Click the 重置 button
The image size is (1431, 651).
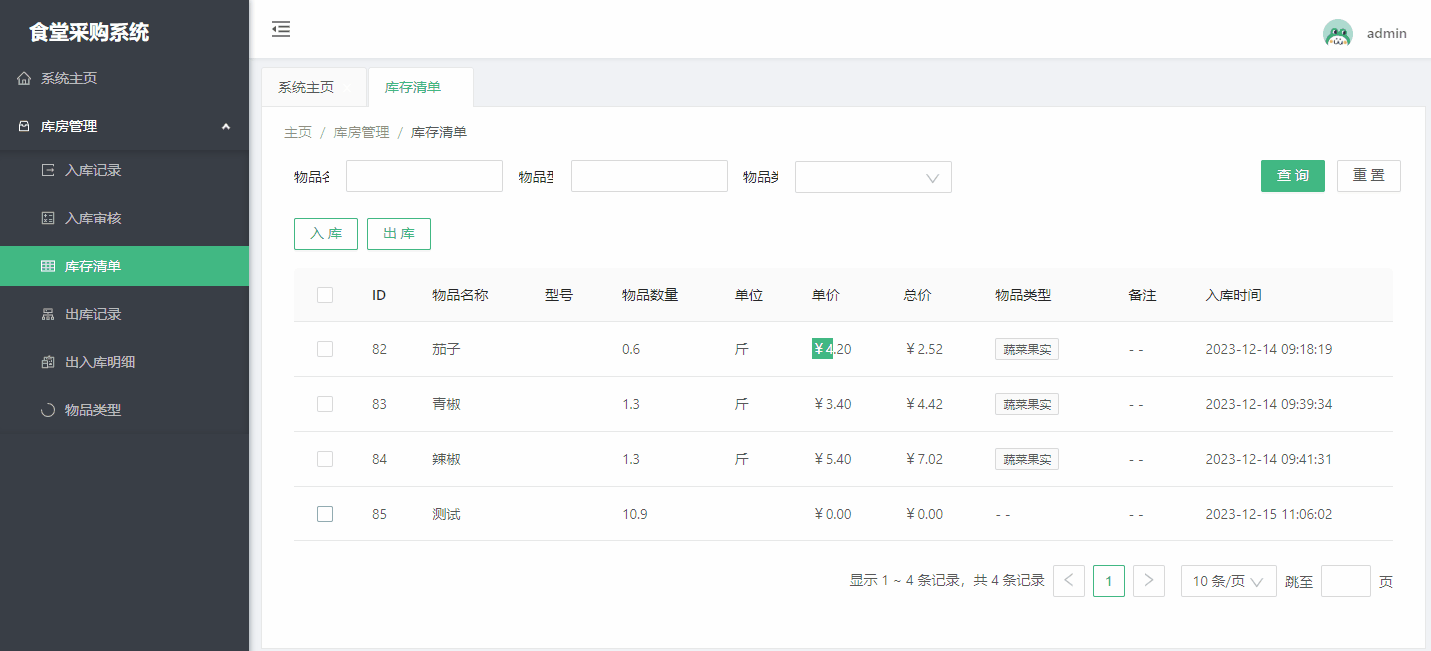[x=1369, y=175]
